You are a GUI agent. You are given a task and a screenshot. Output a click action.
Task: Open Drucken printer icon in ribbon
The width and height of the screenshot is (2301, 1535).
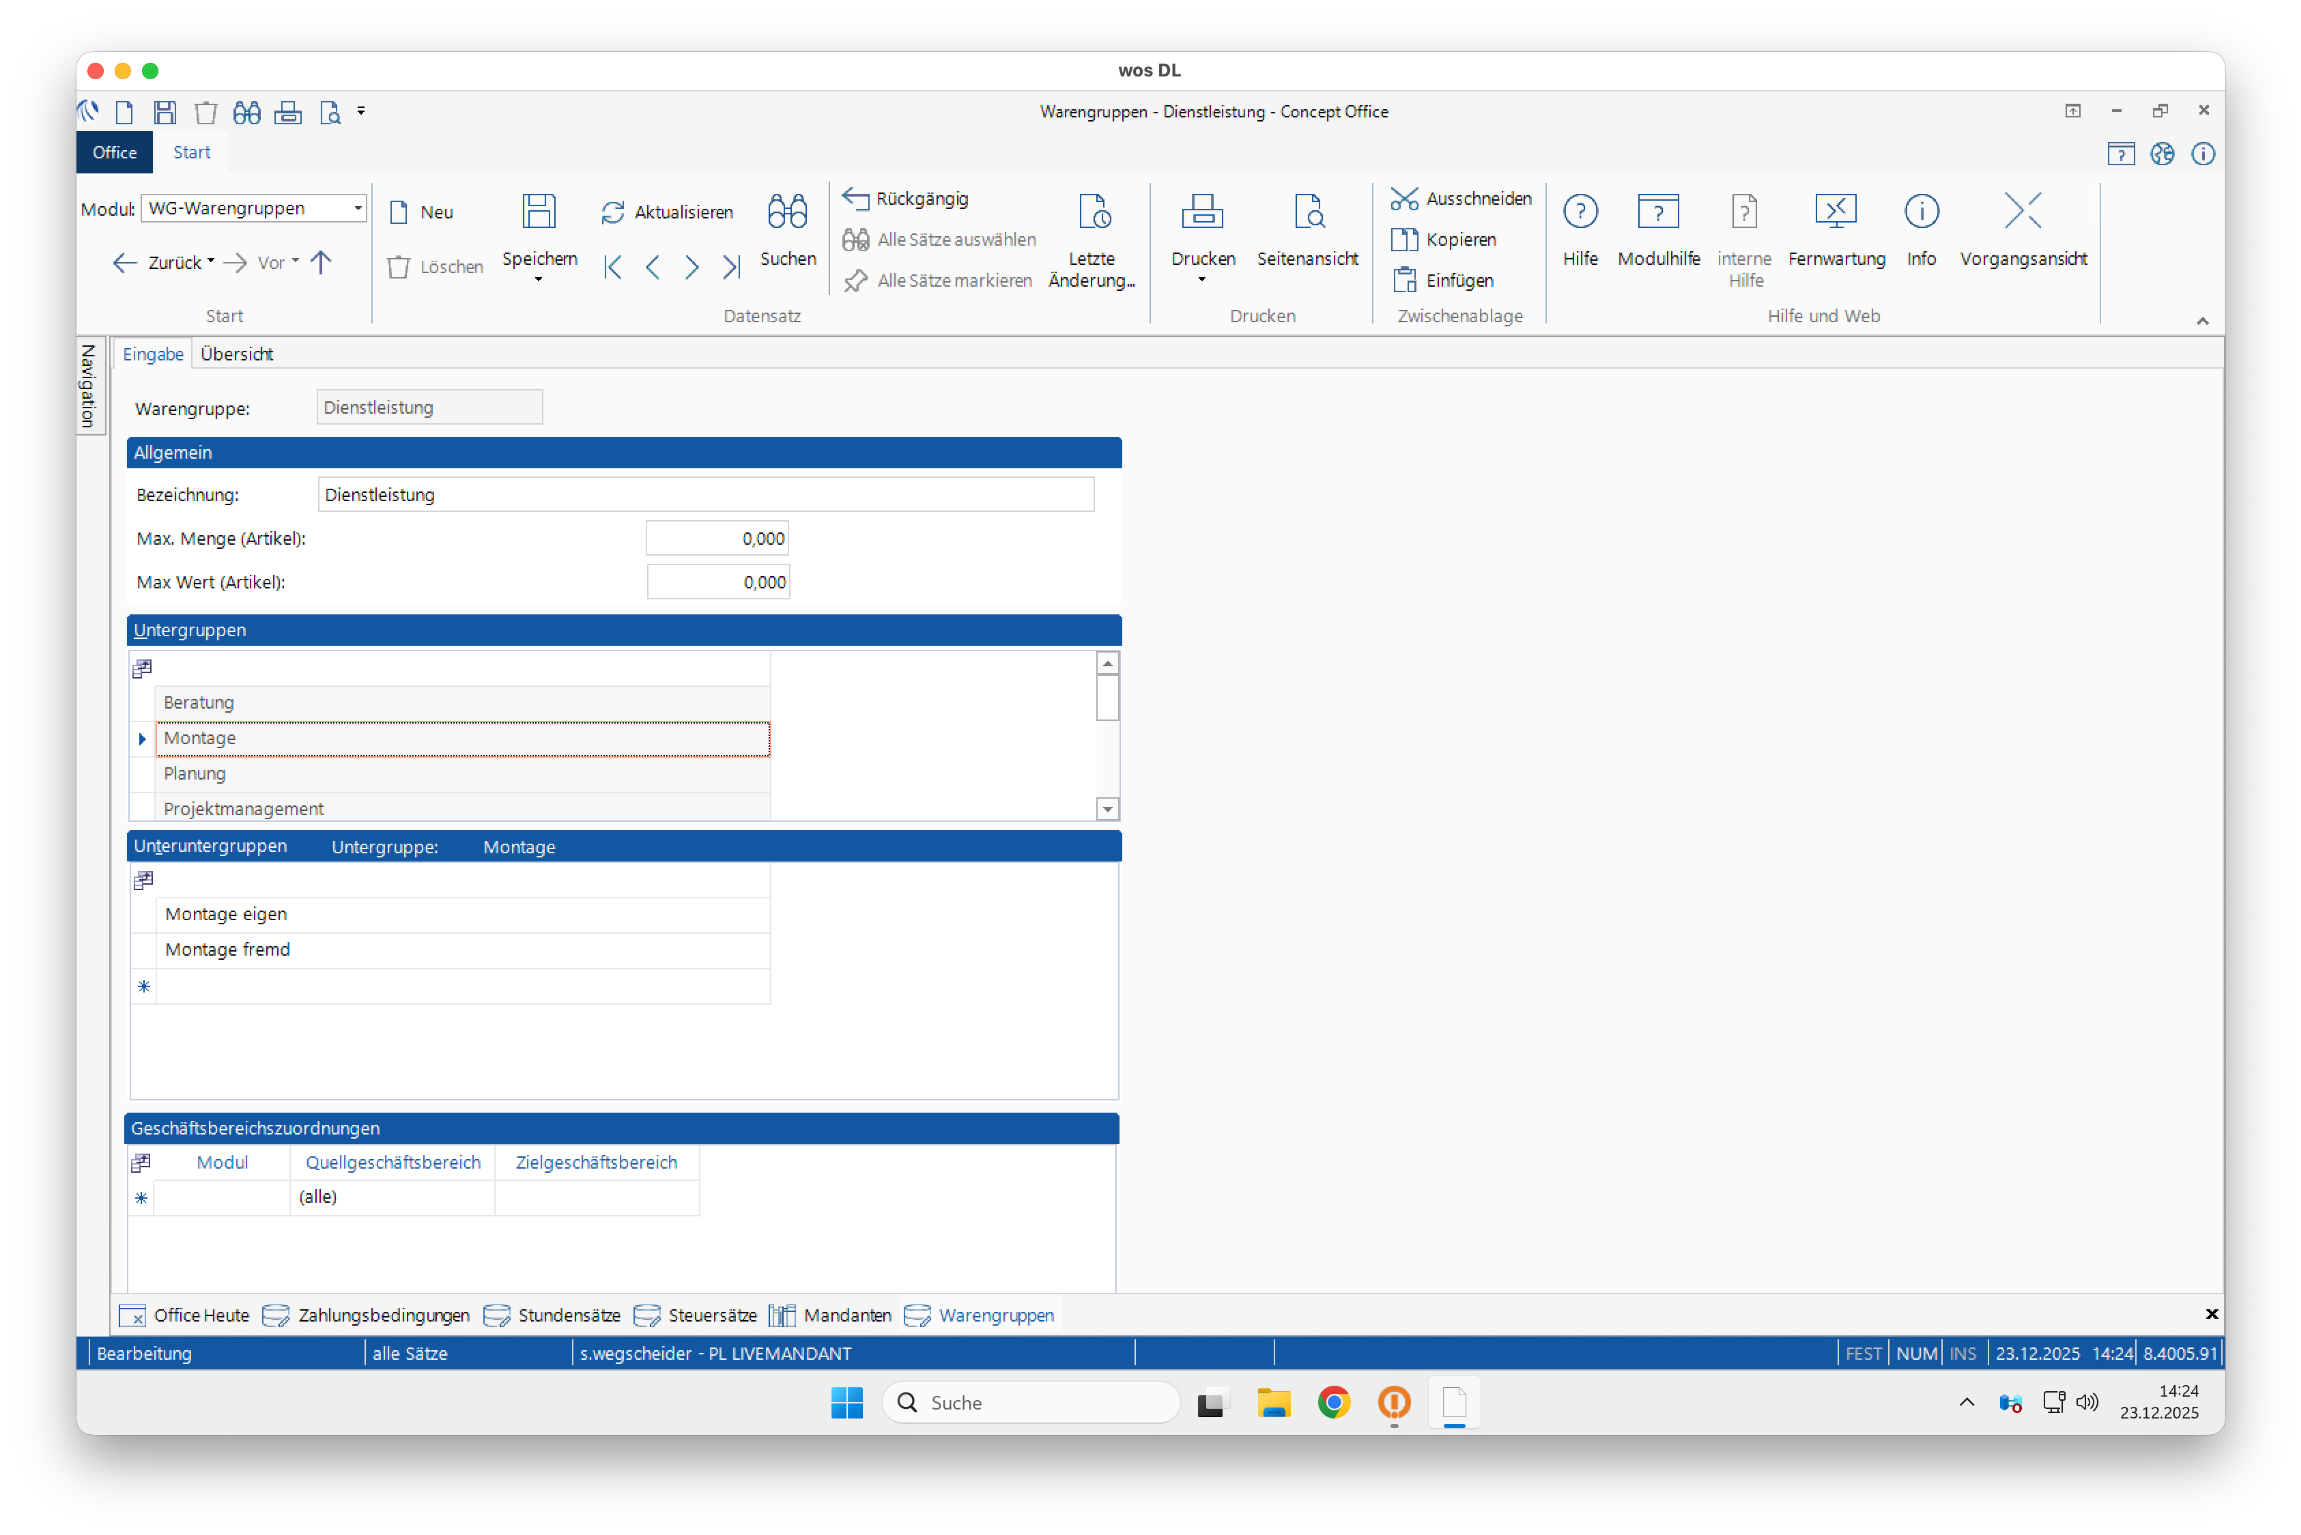(x=1202, y=212)
